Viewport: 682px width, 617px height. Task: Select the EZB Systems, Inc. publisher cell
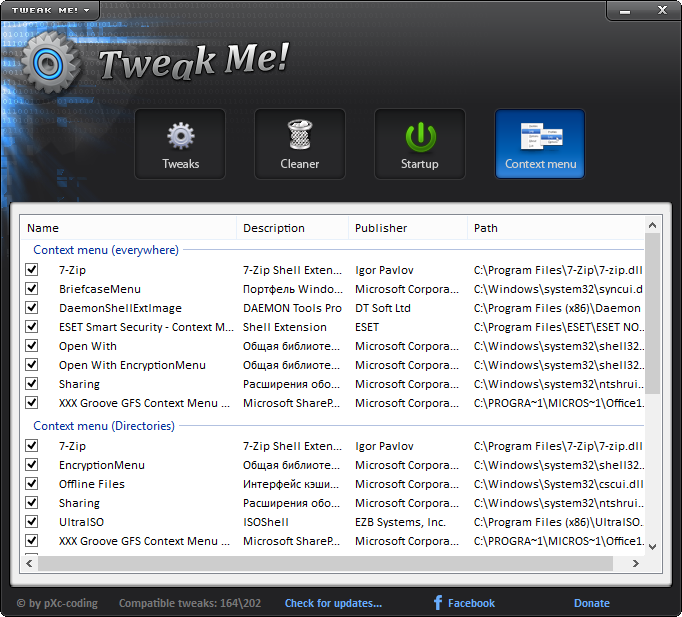point(400,522)
